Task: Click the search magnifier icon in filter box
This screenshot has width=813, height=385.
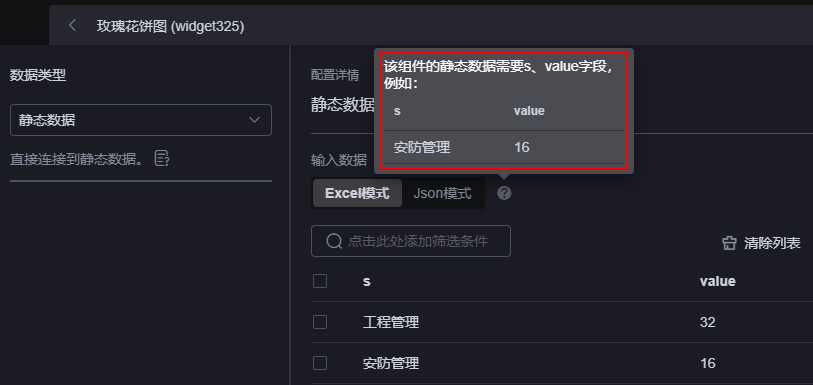Action: pos(334,241)
